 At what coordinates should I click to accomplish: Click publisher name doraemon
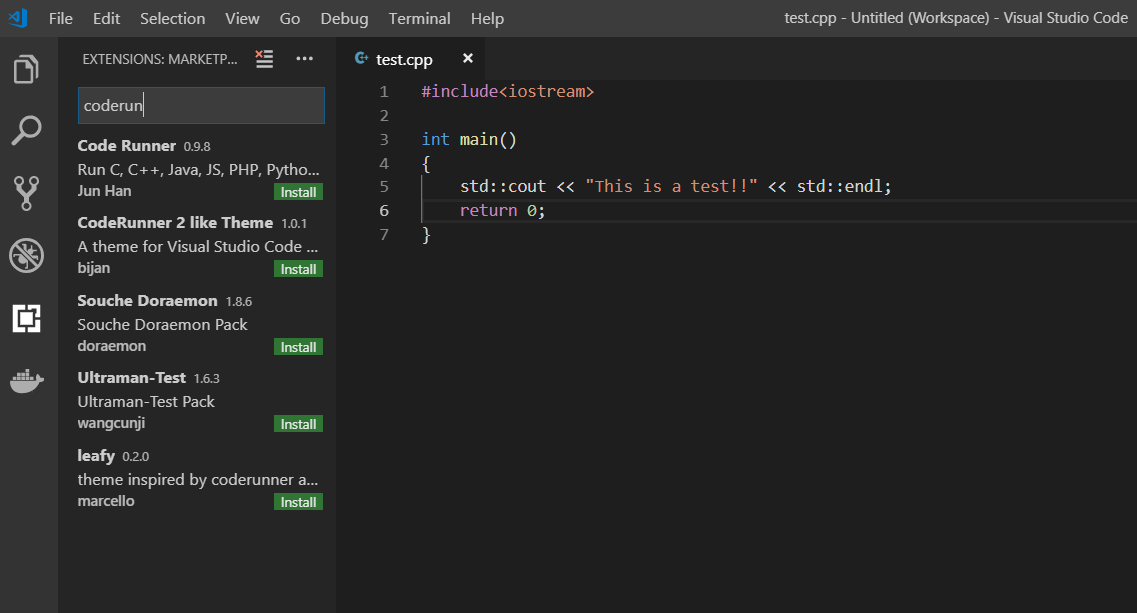(x=112, y=346)
